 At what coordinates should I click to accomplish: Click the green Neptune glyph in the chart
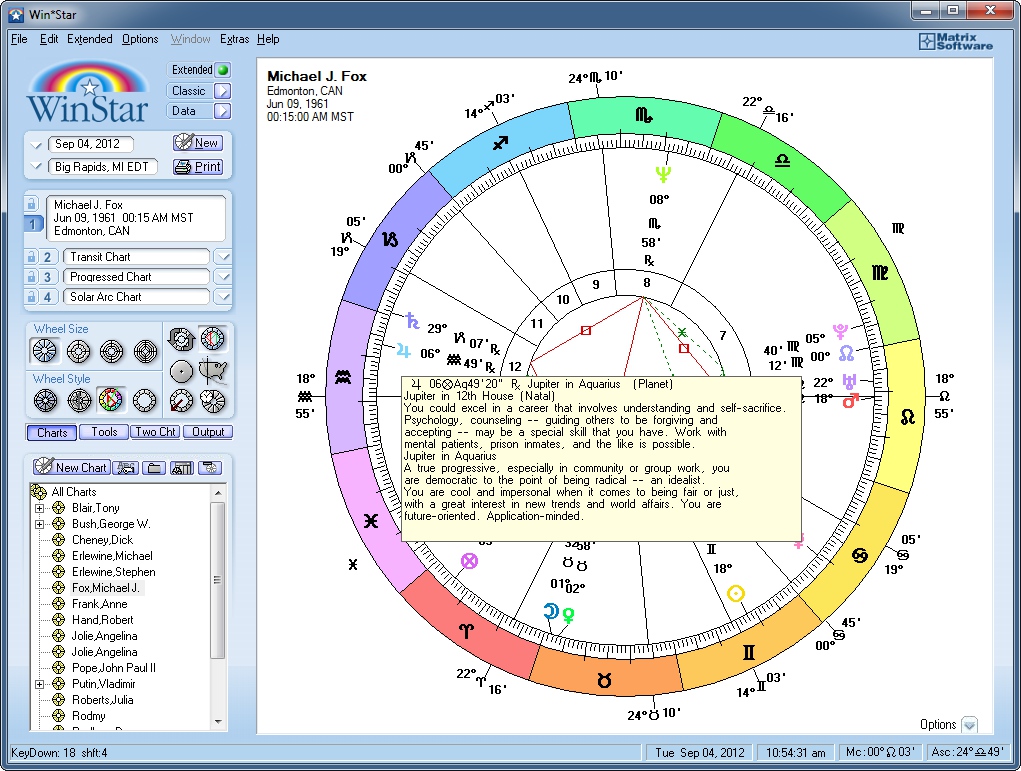coord(663,174)
